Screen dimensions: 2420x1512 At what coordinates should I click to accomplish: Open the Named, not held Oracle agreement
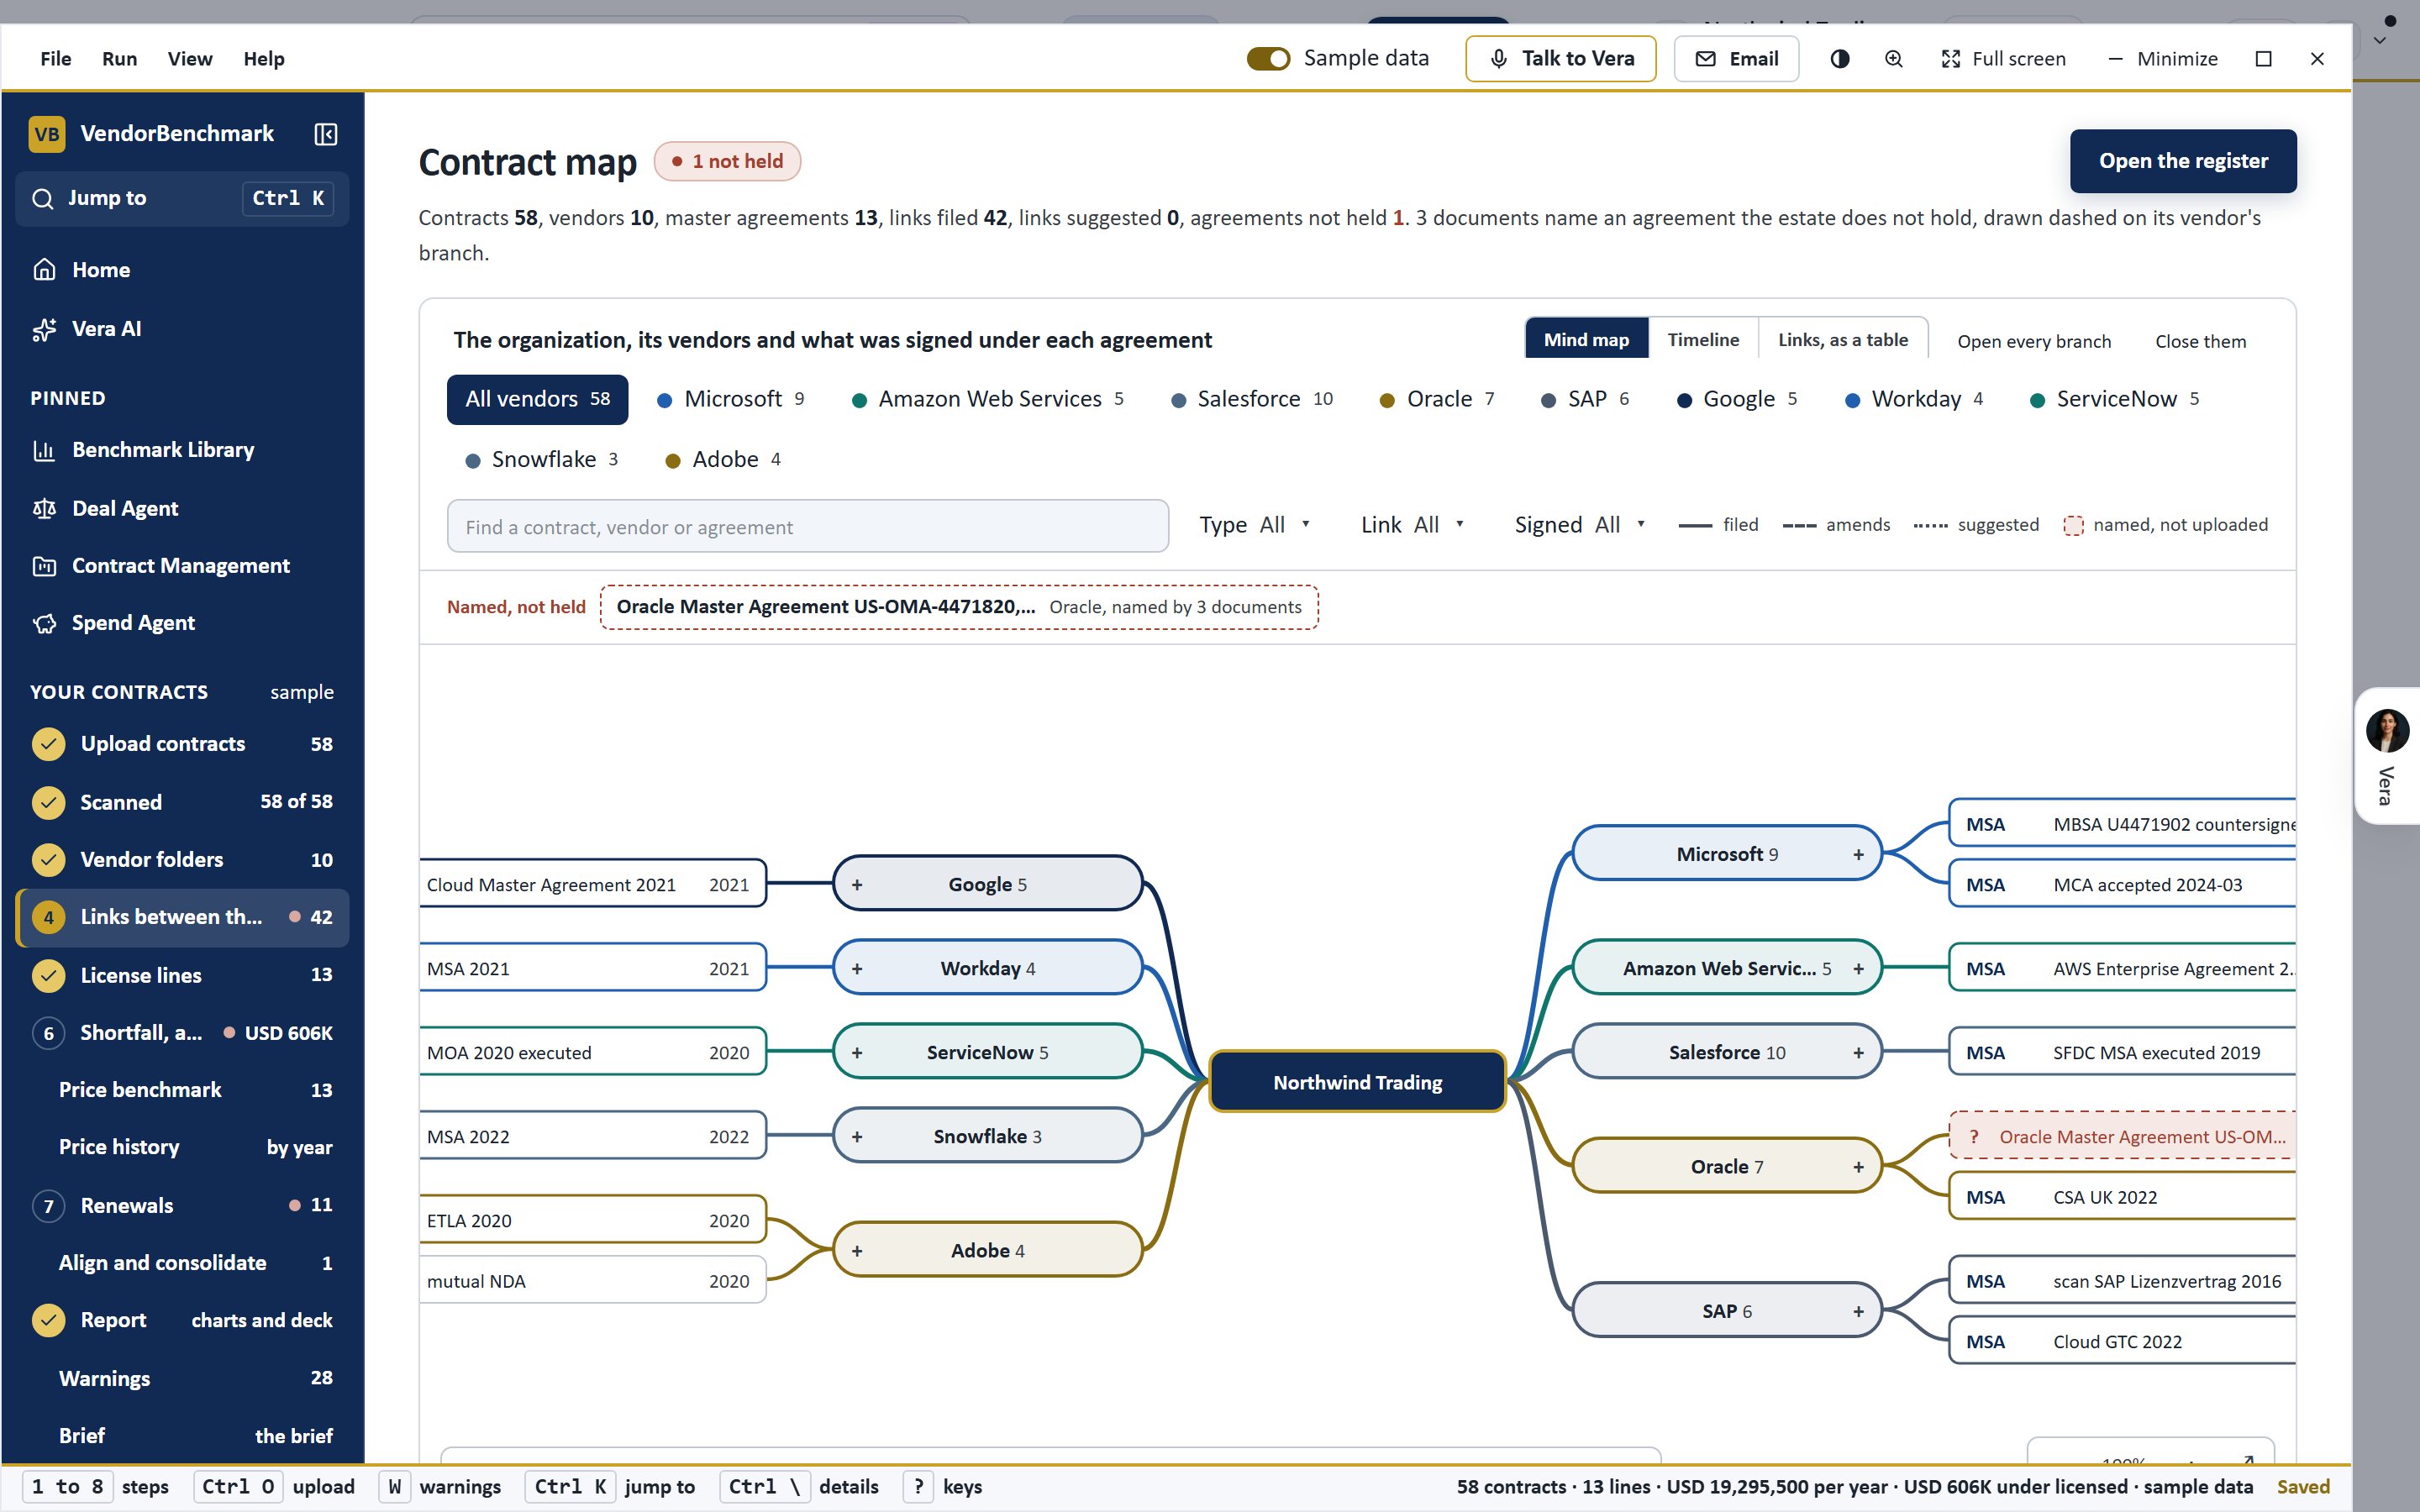click(959, 607)
